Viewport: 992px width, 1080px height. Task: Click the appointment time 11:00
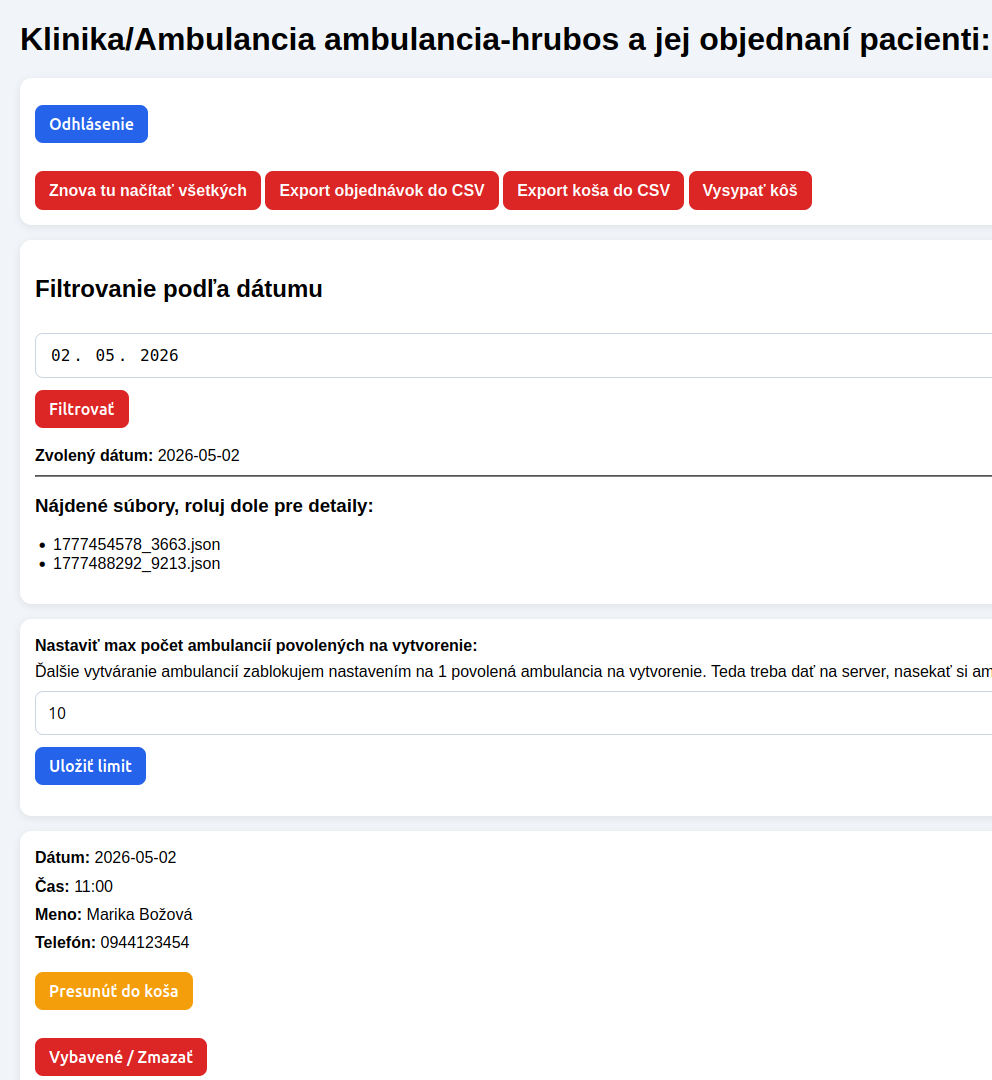(x=93, y=886)
